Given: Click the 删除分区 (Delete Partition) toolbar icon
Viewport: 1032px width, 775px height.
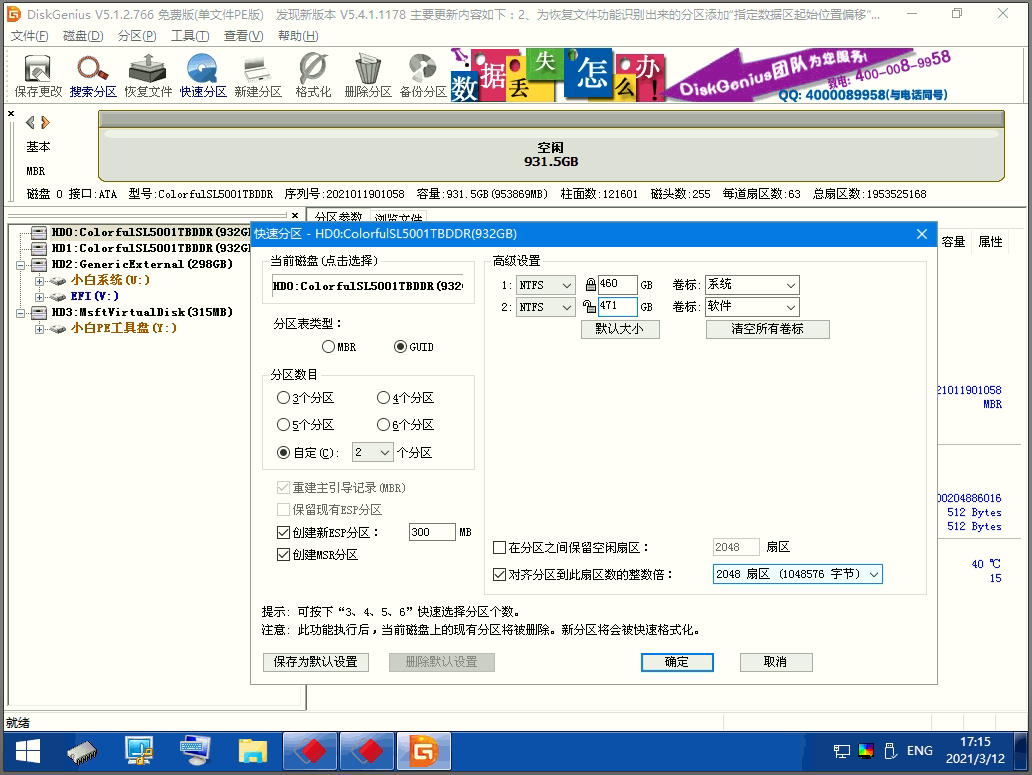Looking at the screenshot, I should [x=367, y=76].
